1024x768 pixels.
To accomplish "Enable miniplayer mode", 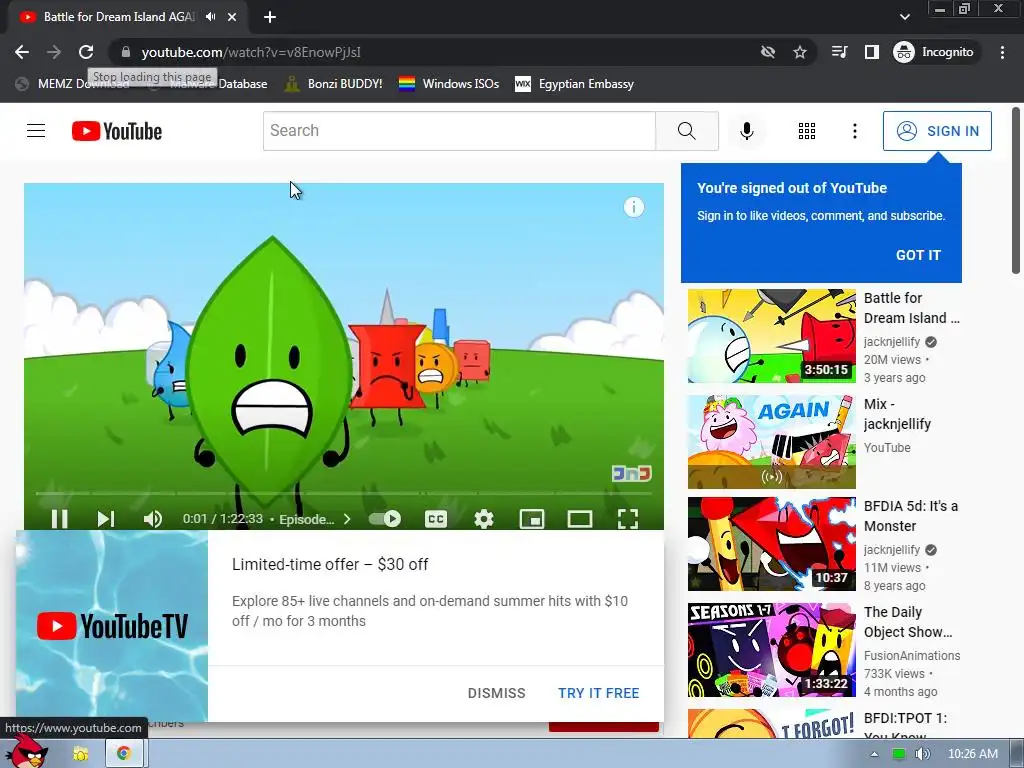I will 532,519.
